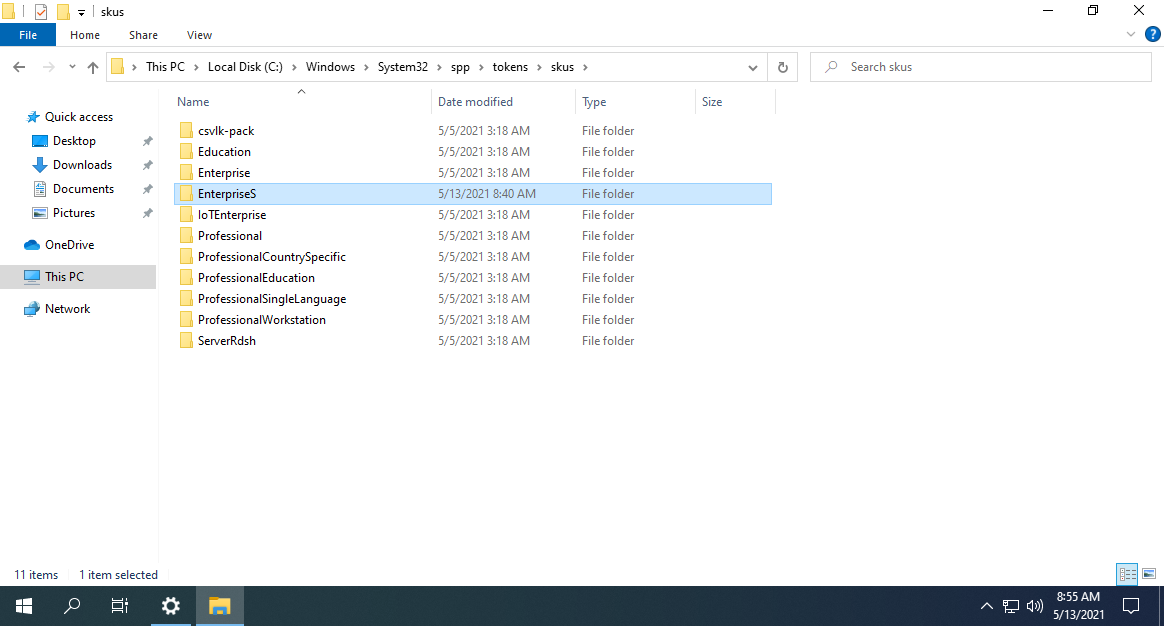Expand chevron after System32 in breadcrumb
The image size is (1164, 626).
pos(439,67)
